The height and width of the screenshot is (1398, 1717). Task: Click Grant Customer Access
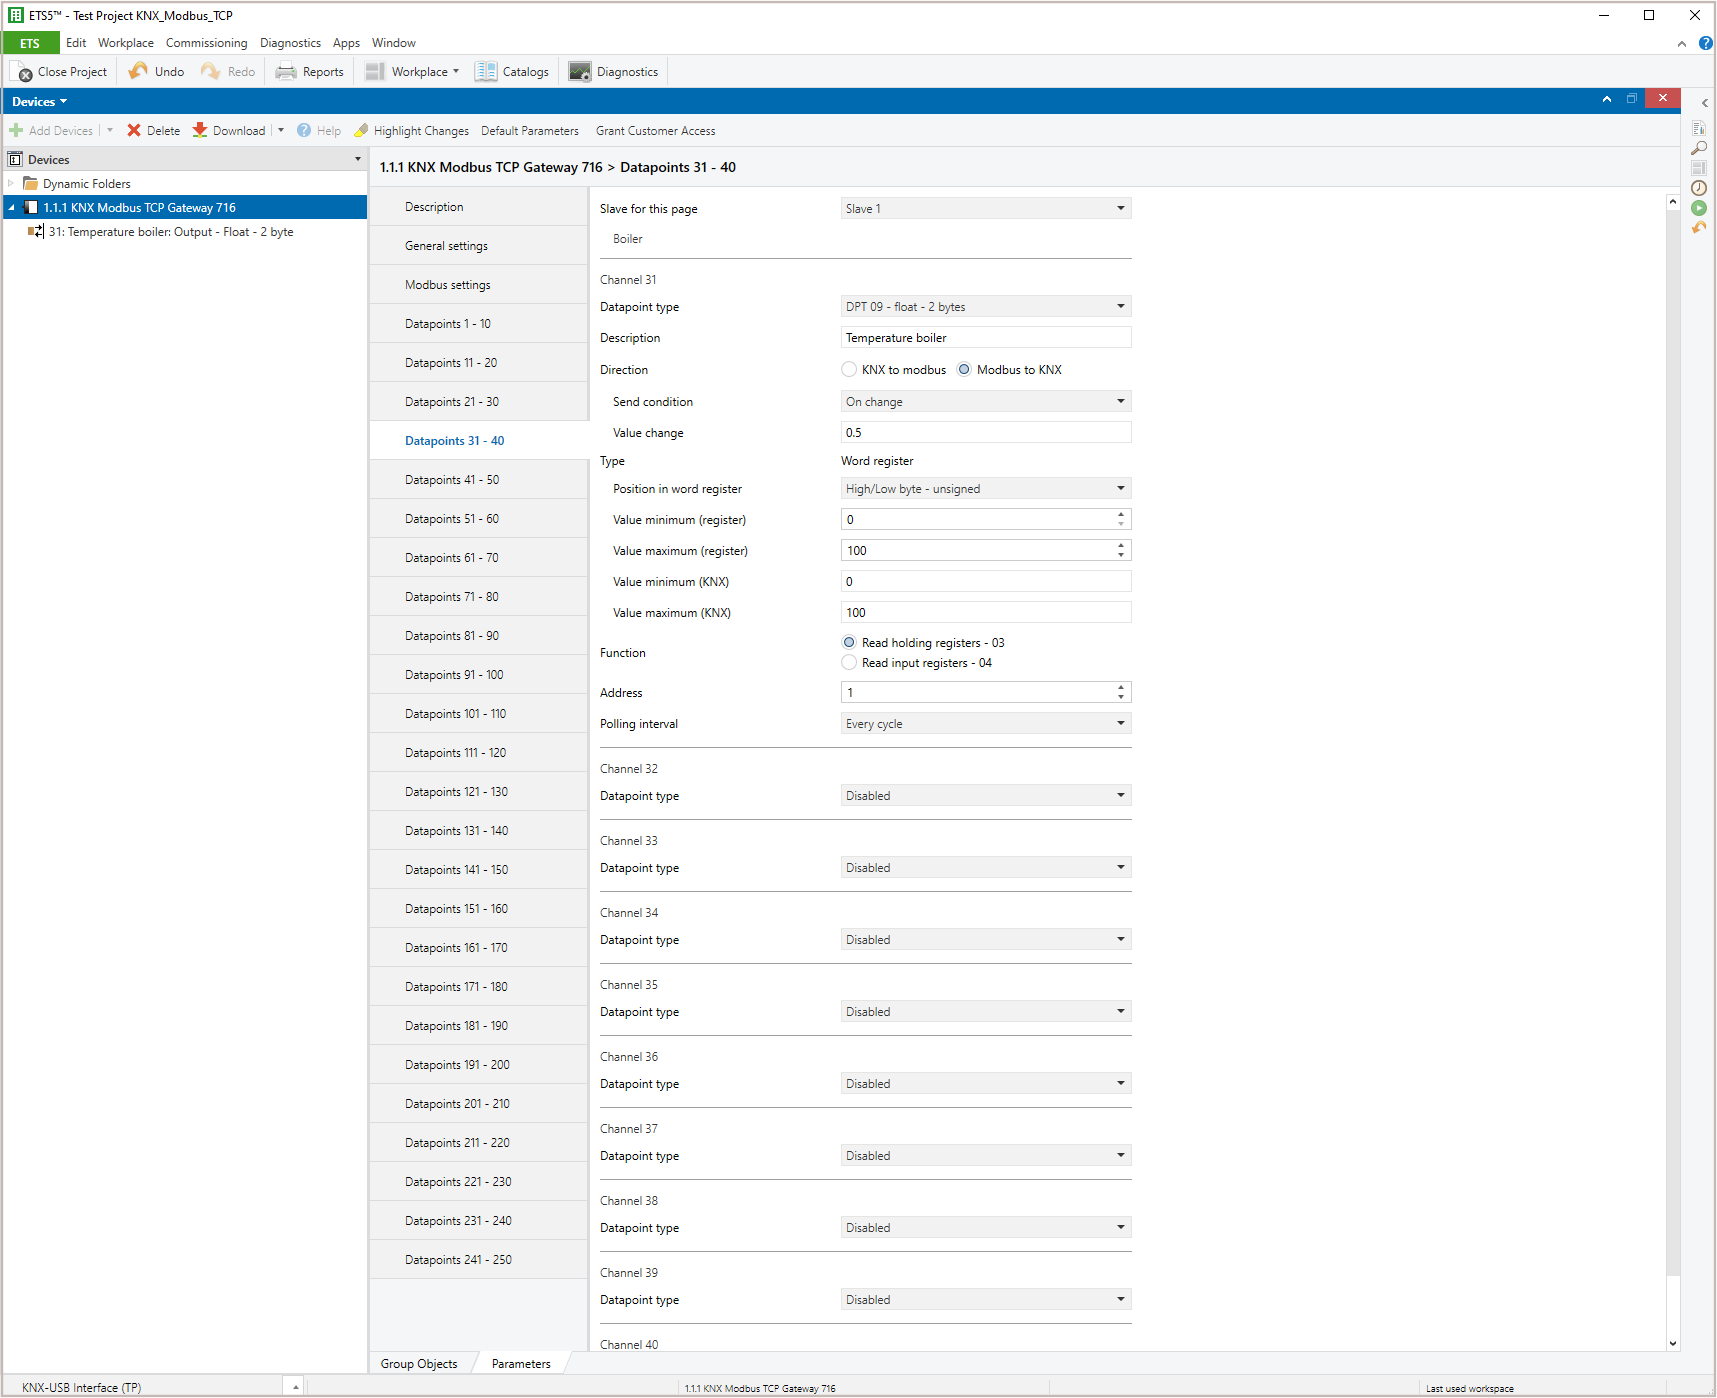point(655,131)
